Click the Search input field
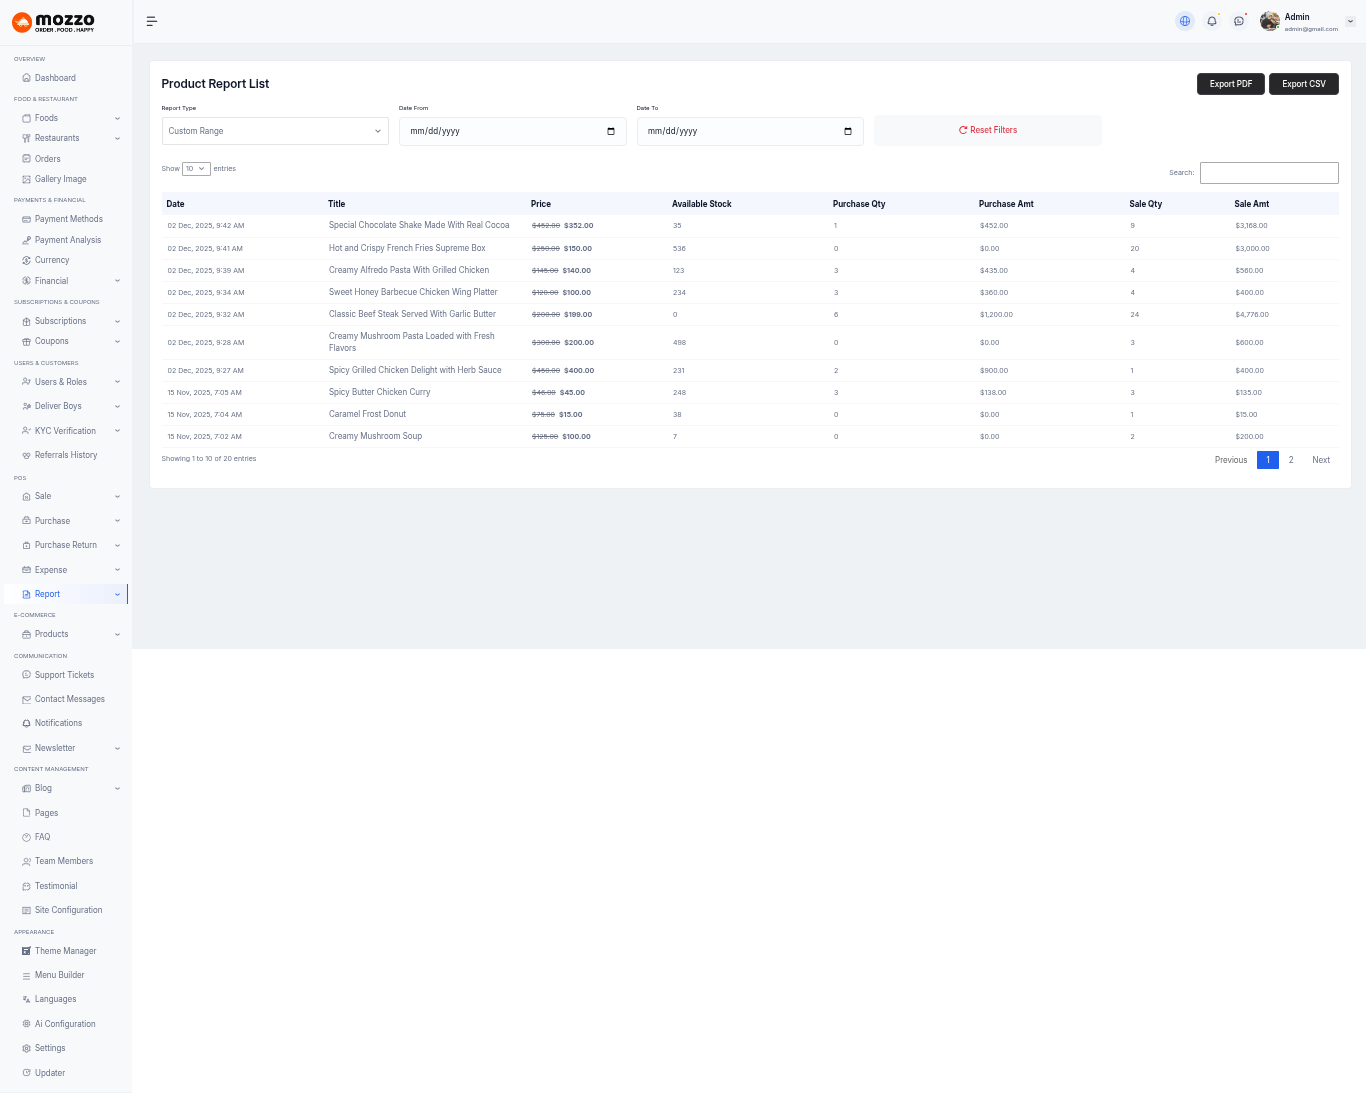Image resolution: width=1366 pixels, height=1093 pixels. point(1268,173)
